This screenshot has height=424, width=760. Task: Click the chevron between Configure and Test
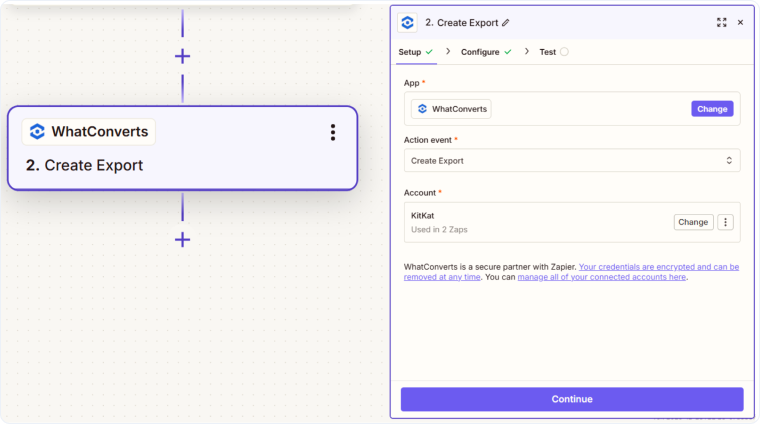[x=526, y=51]
